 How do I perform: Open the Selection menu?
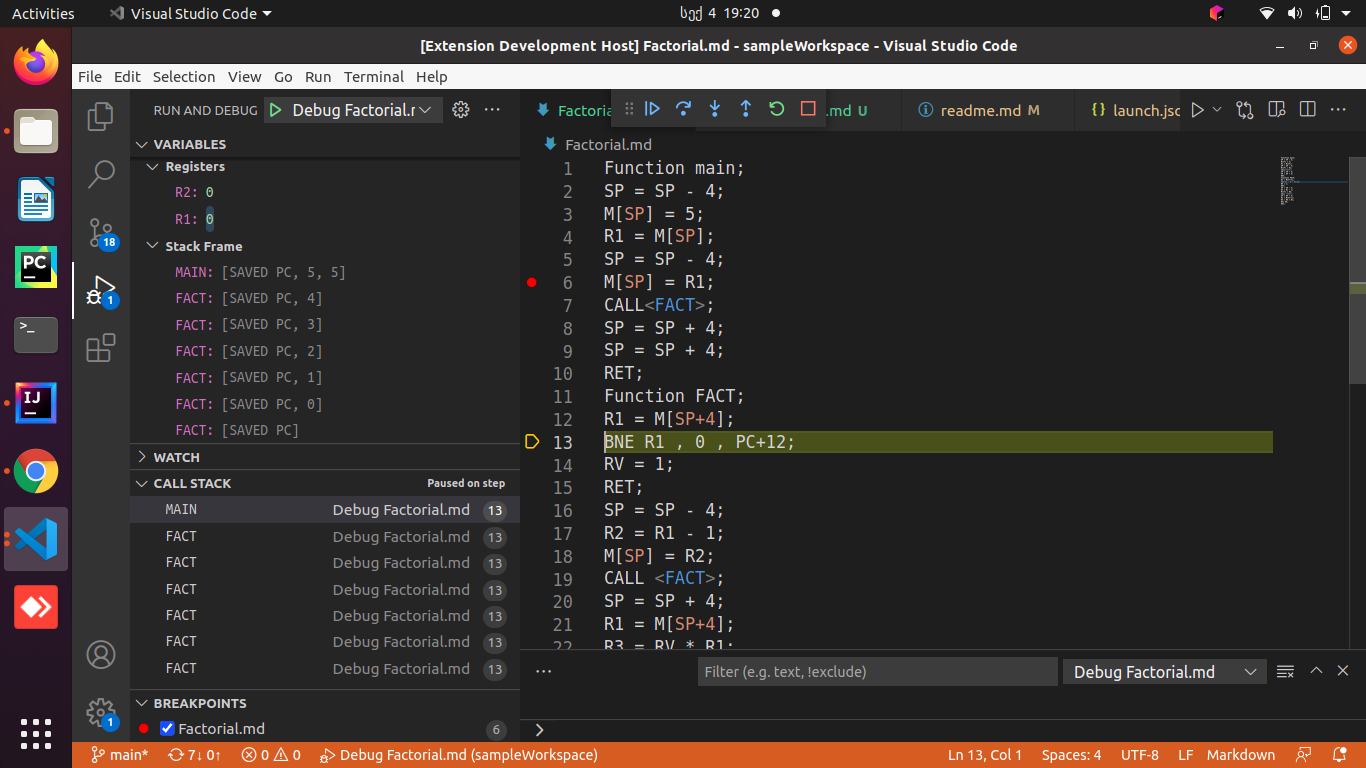(x=184, y=77)
